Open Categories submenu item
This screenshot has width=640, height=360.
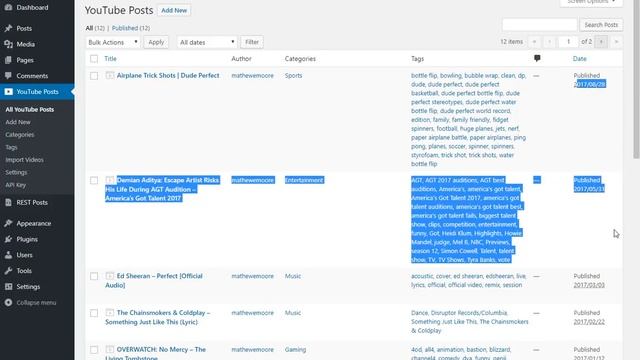point(20,135)
